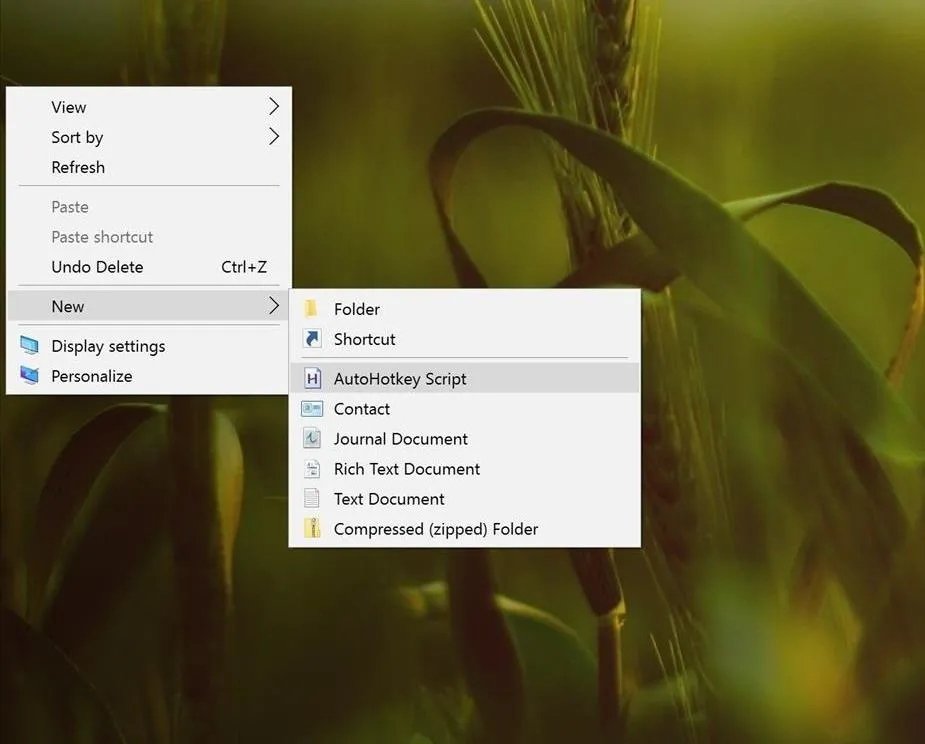Create a new Rich Text Document
Image resolution: width=925 pixels, height=744 pixels.
click(x=465, y=468)
